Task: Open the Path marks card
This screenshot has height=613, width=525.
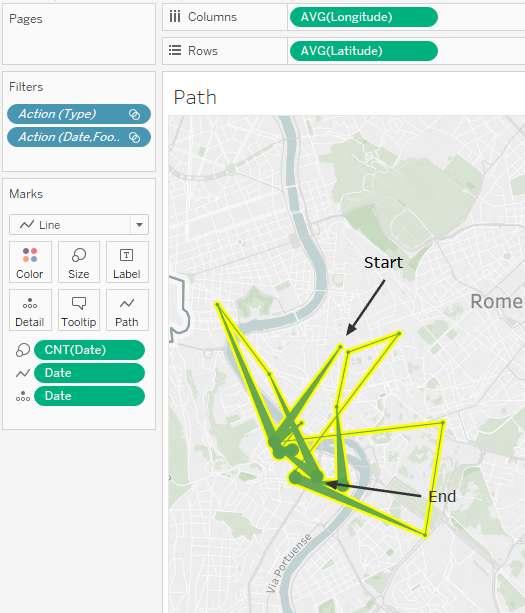Action: [x=127, y=310]
